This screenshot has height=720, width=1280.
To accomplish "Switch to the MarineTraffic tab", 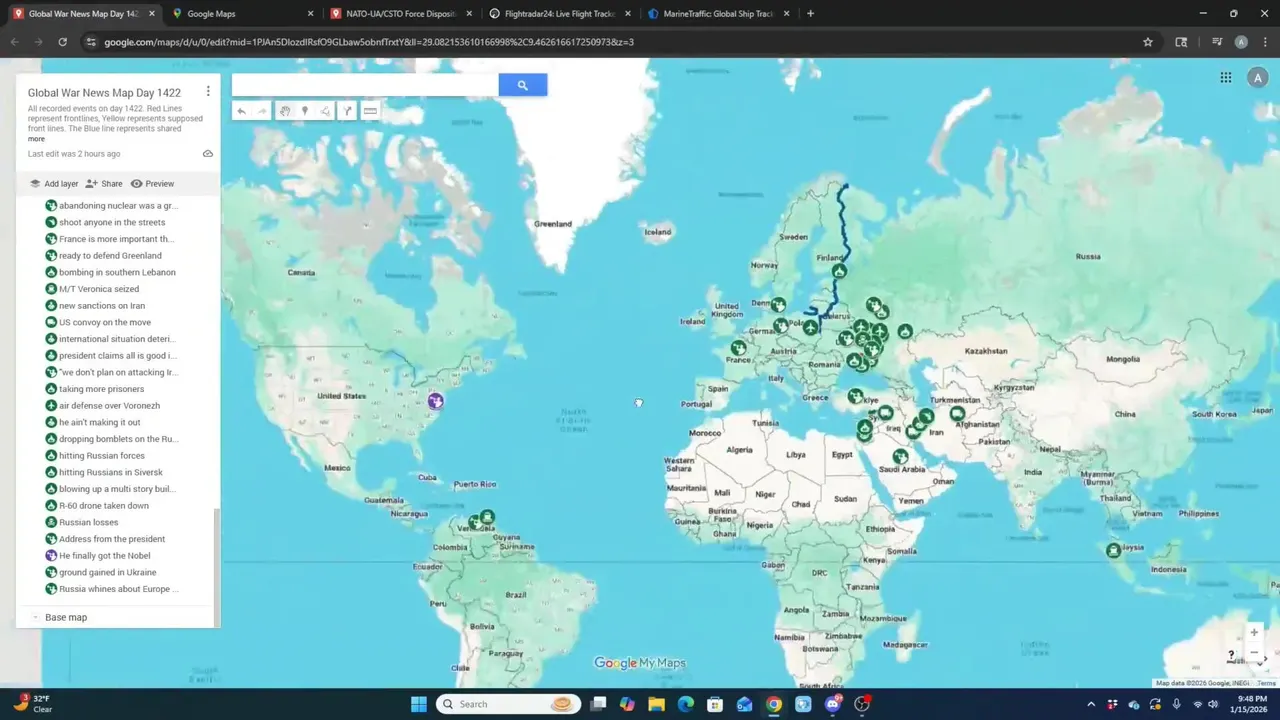I will (x=718, y=14).
